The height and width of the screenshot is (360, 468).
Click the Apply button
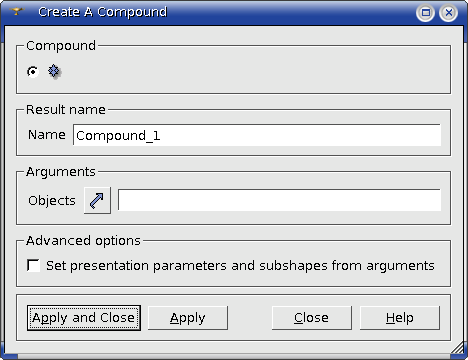click(x=188, y=318)
